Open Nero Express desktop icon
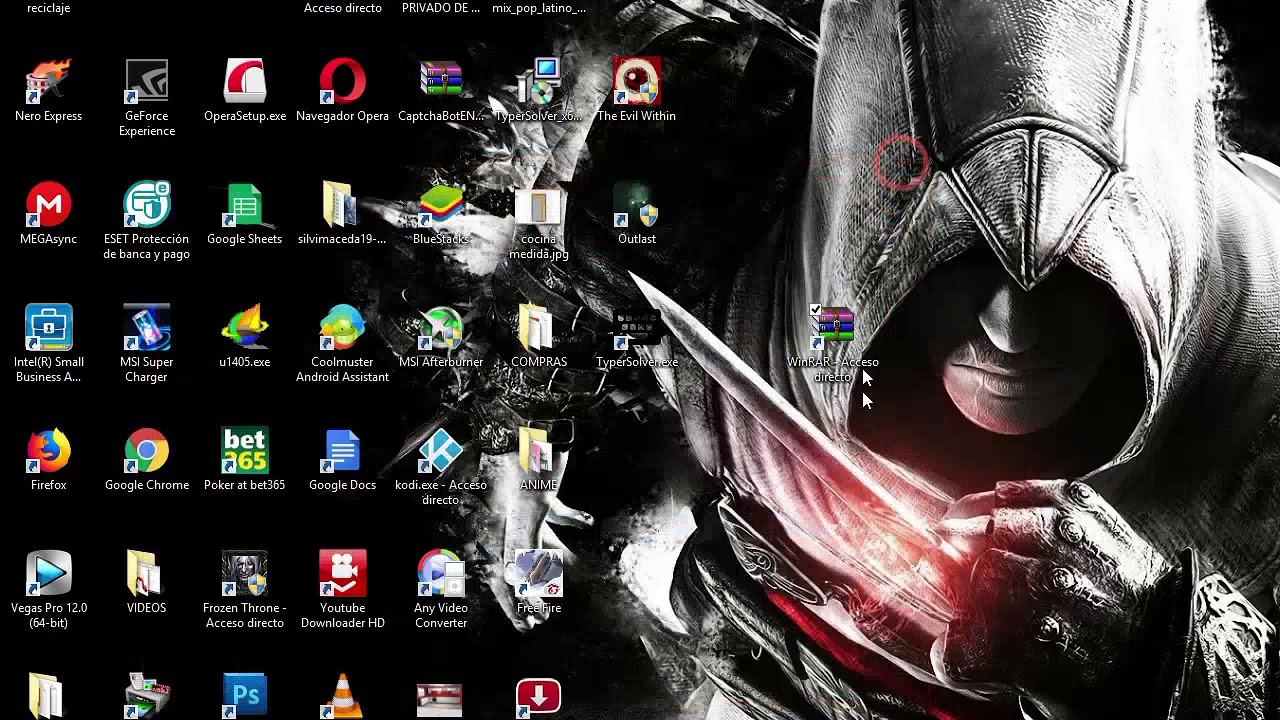The width and height of the screenshot is (1280, 720). 48,82
